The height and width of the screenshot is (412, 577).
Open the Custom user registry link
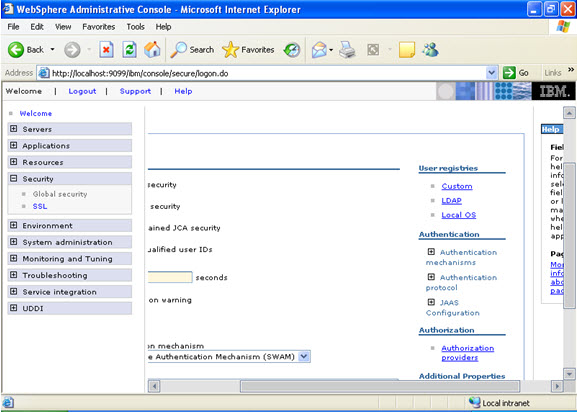pyautogui.click(x=457, y=186)
